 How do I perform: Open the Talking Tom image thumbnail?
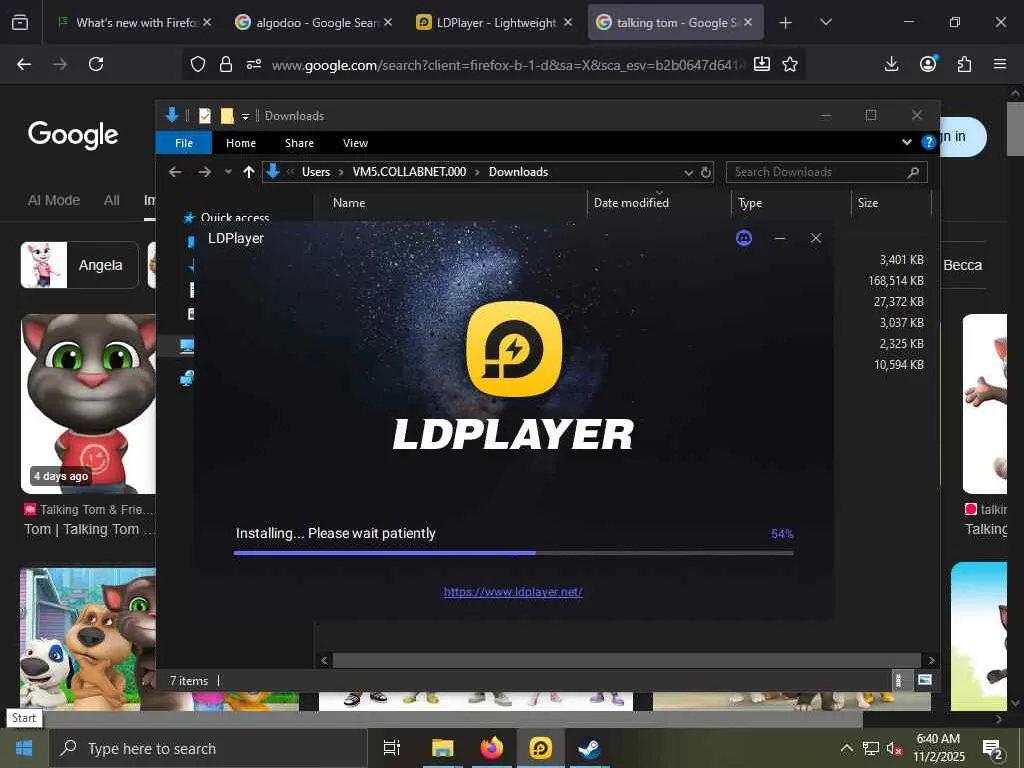click(x=88, y=404)
